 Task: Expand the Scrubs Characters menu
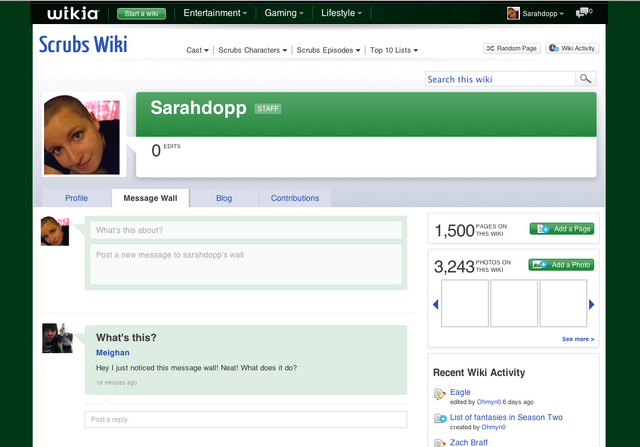(x=252, y=50)
